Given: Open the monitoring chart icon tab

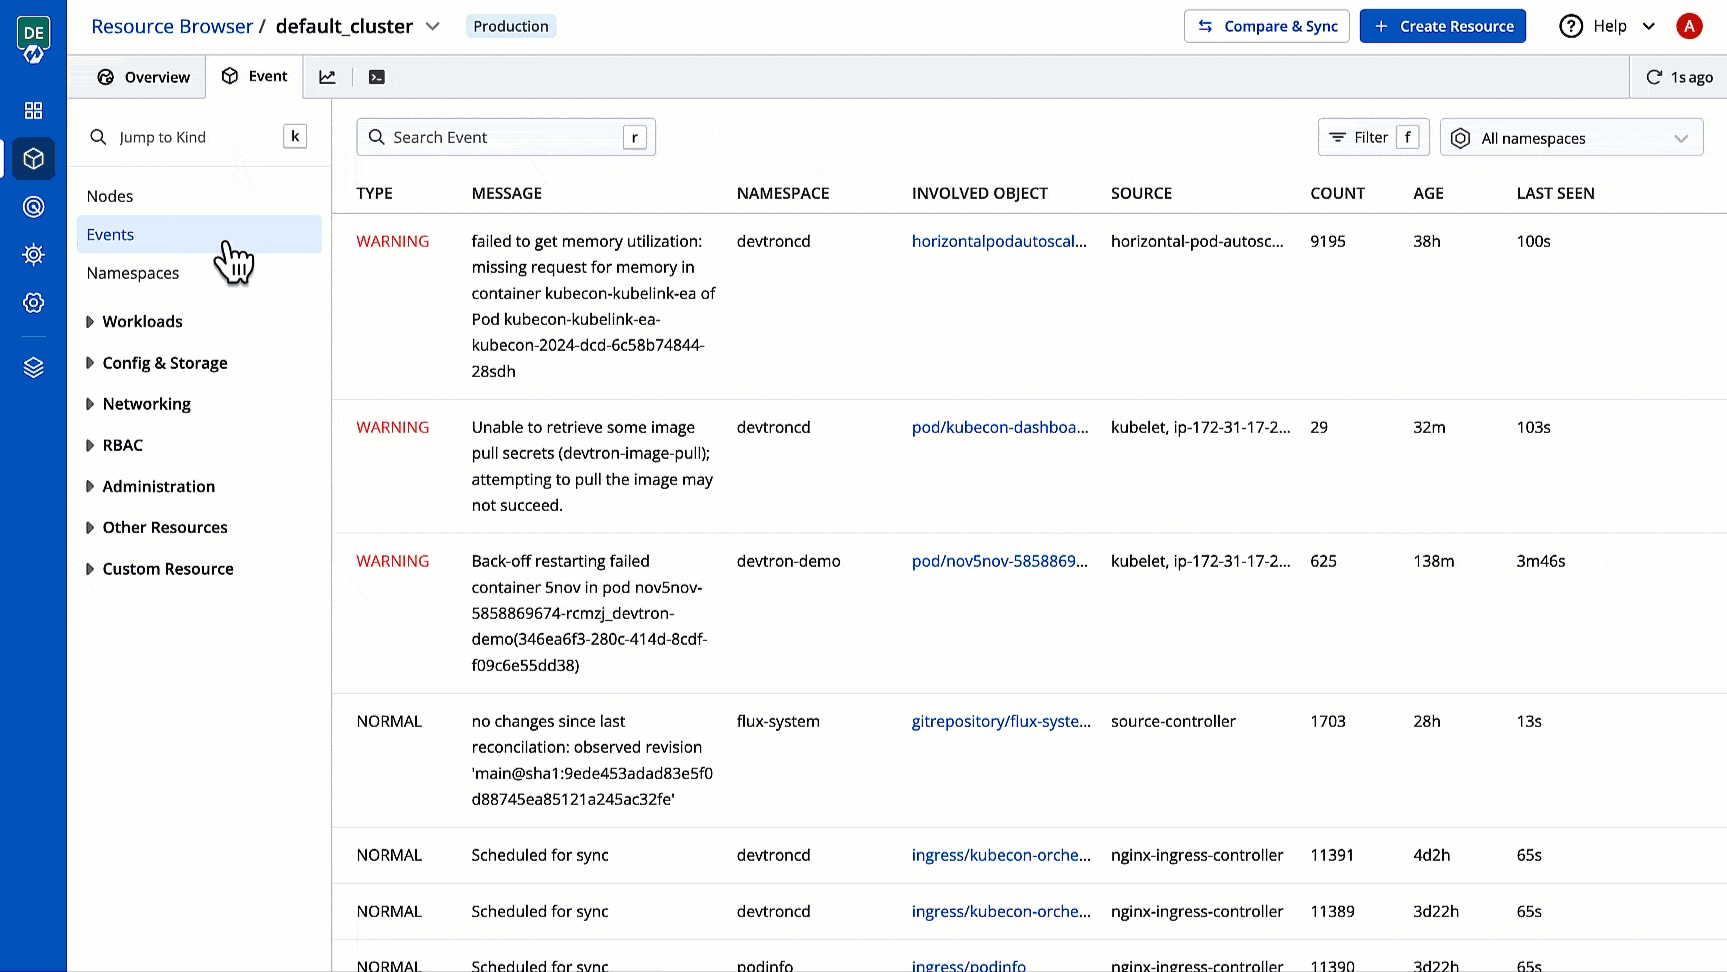Looking at the screenshot, I should click(327, 77).
